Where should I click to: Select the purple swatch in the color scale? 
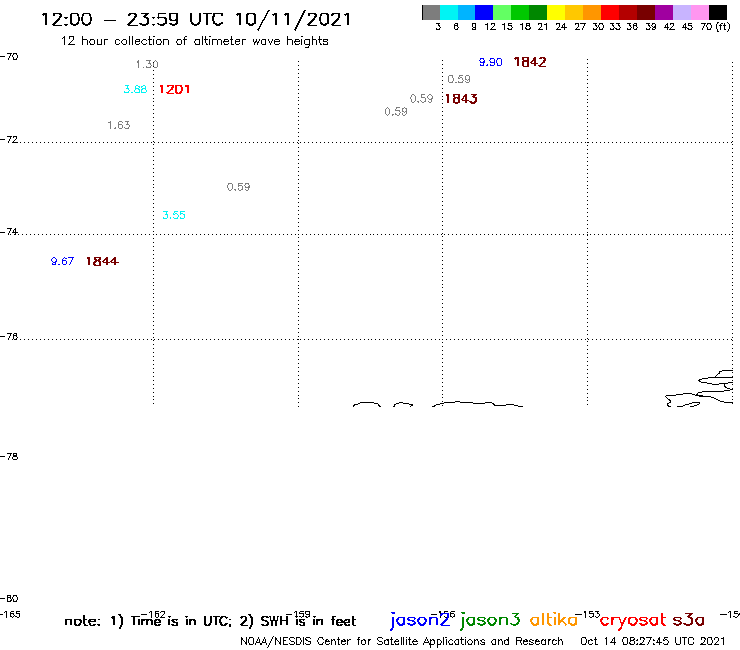click(x=664, y=12)
